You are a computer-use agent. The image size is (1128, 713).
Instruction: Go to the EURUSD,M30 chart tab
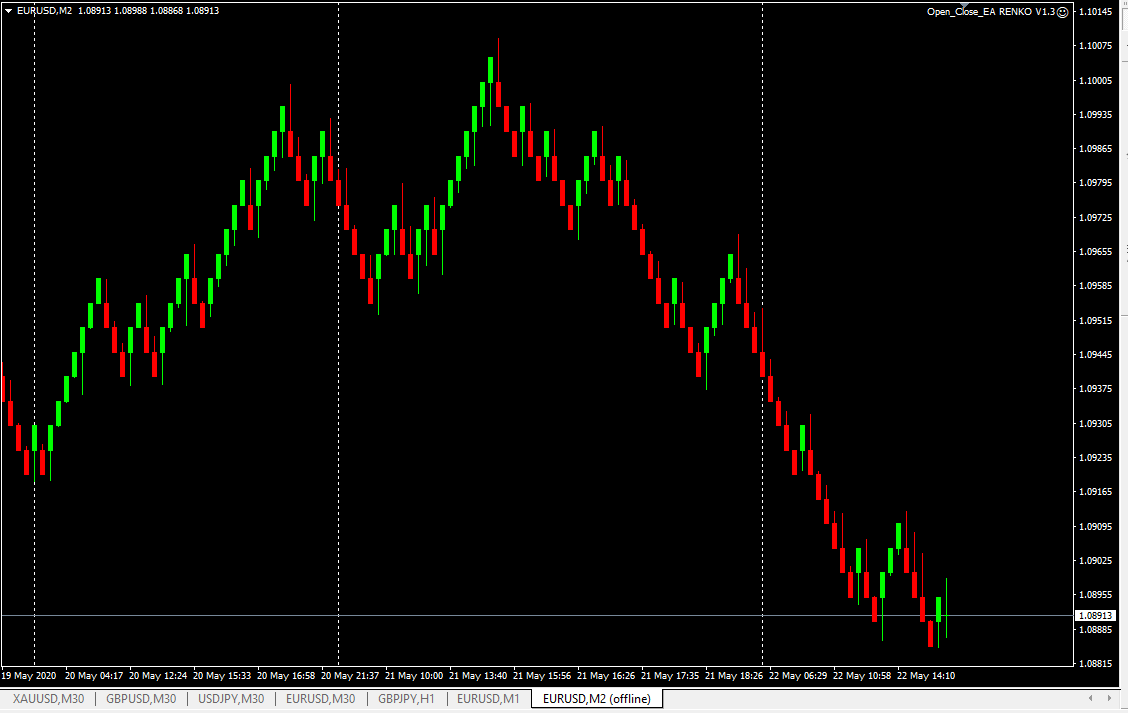321,699
